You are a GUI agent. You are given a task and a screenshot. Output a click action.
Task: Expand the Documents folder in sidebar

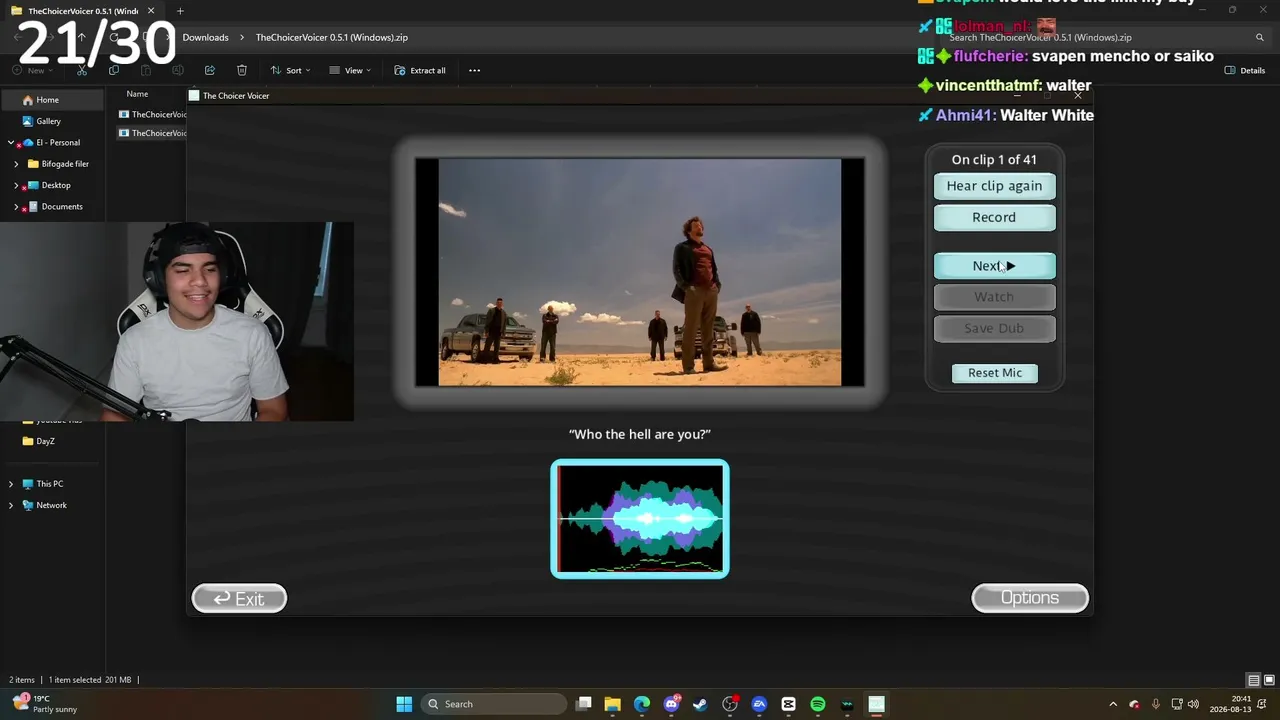[16, 207]
